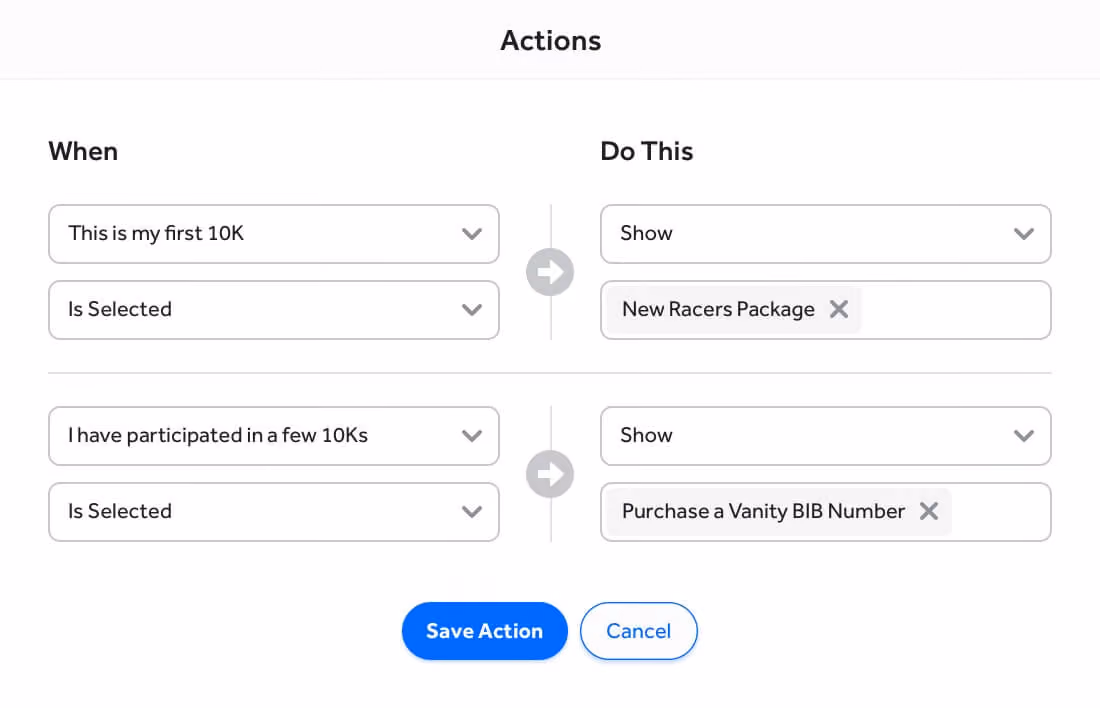Click the 'When' column heading
Image resolution: width=1100 pixels, height=708 pixels.
click(x=83, y=152)
